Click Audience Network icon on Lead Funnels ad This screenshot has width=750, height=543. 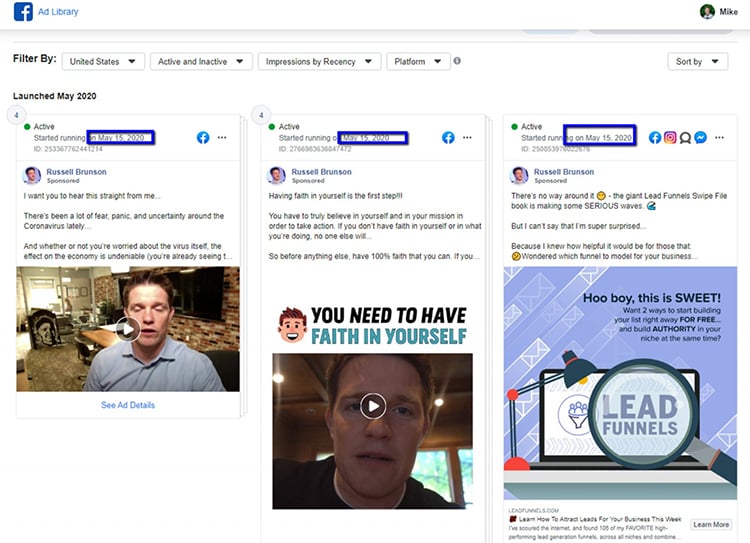tap(685, 138)
